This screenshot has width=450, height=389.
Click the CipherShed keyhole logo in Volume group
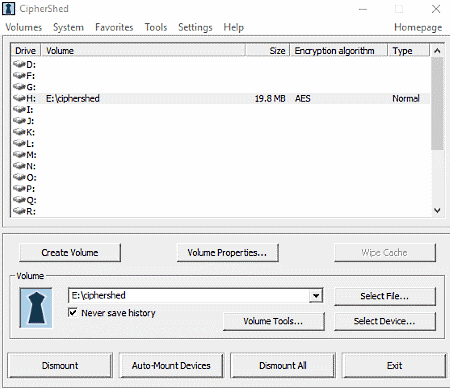click(x=36, y=308)
